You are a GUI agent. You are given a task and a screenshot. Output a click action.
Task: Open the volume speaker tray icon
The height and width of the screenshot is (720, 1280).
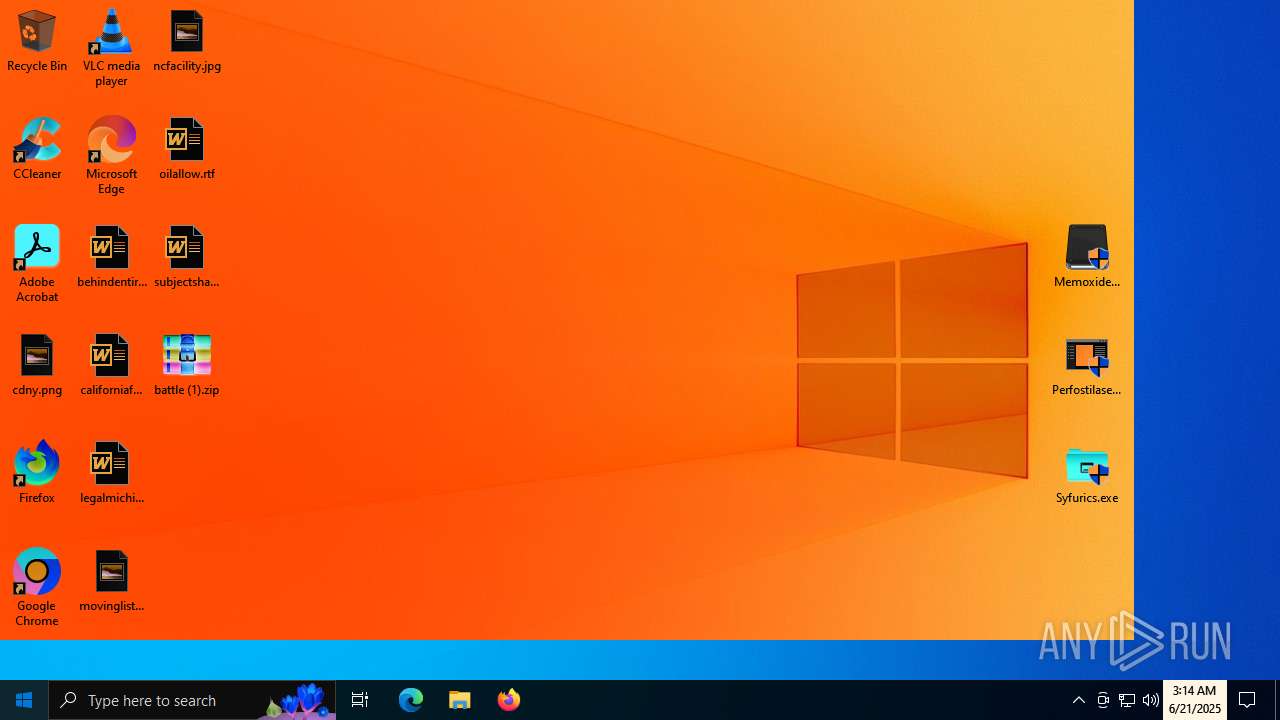pos(1151,700)
